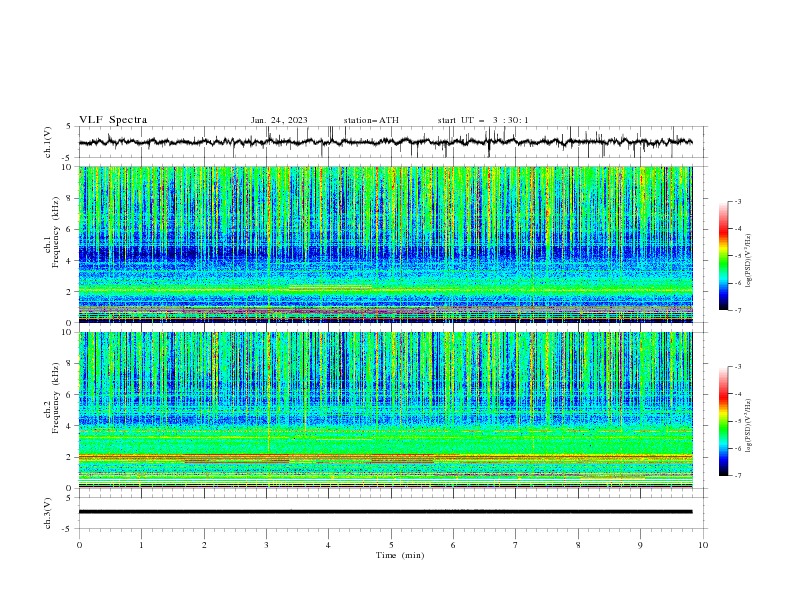792x612 pixels.
Task: Select the date "Jan. 24, 2023"
Action: (x=279, y=120)
